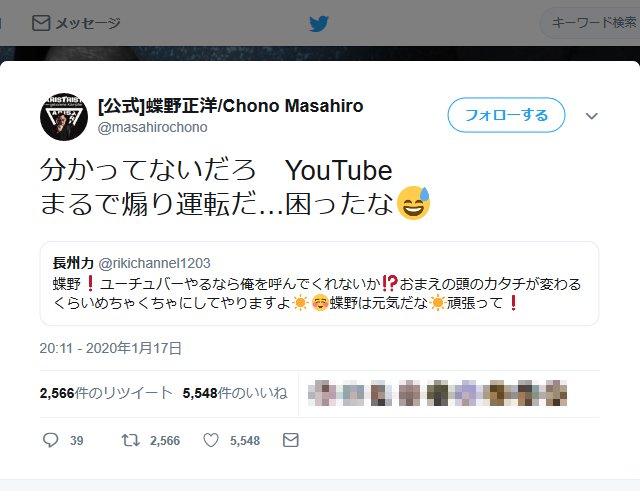Click the Twitter bird logo

tap(319, 24)
